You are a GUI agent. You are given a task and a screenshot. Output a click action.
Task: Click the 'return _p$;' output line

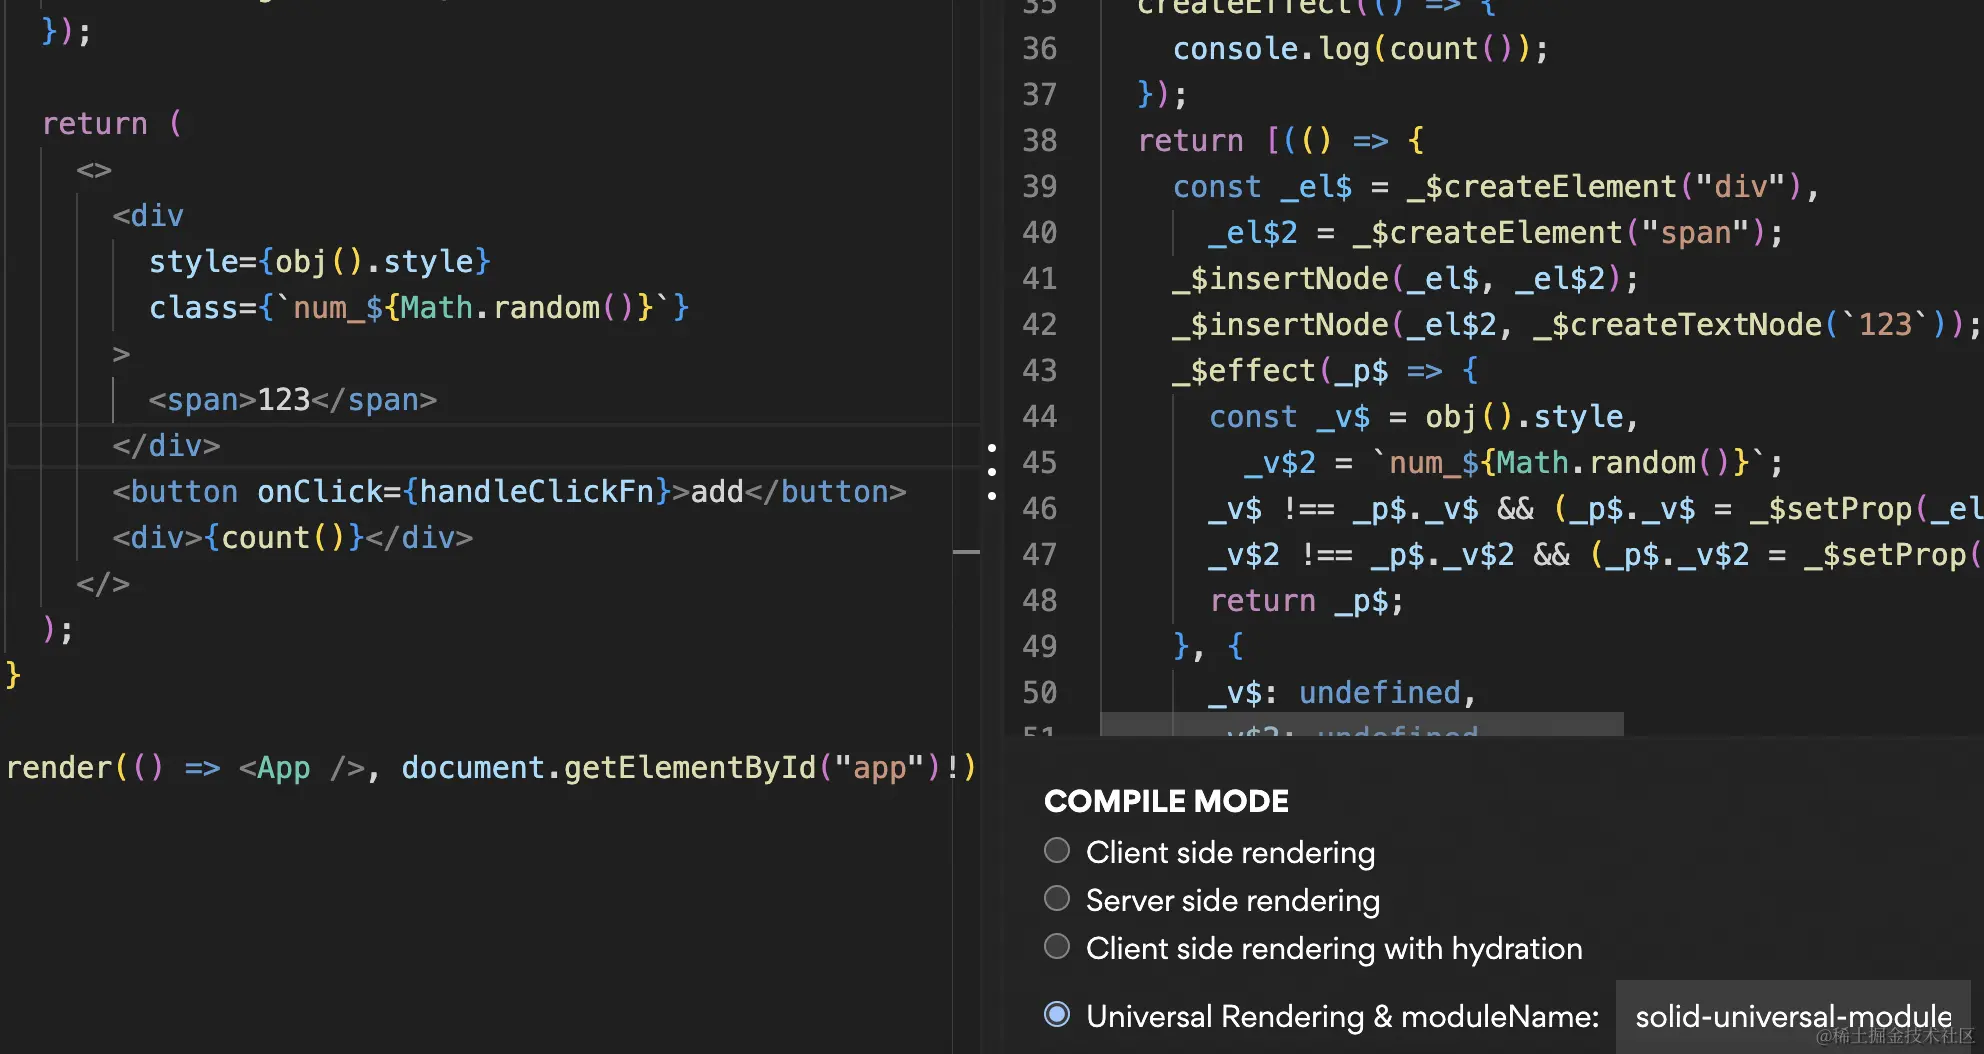[x=1307, y=601]
